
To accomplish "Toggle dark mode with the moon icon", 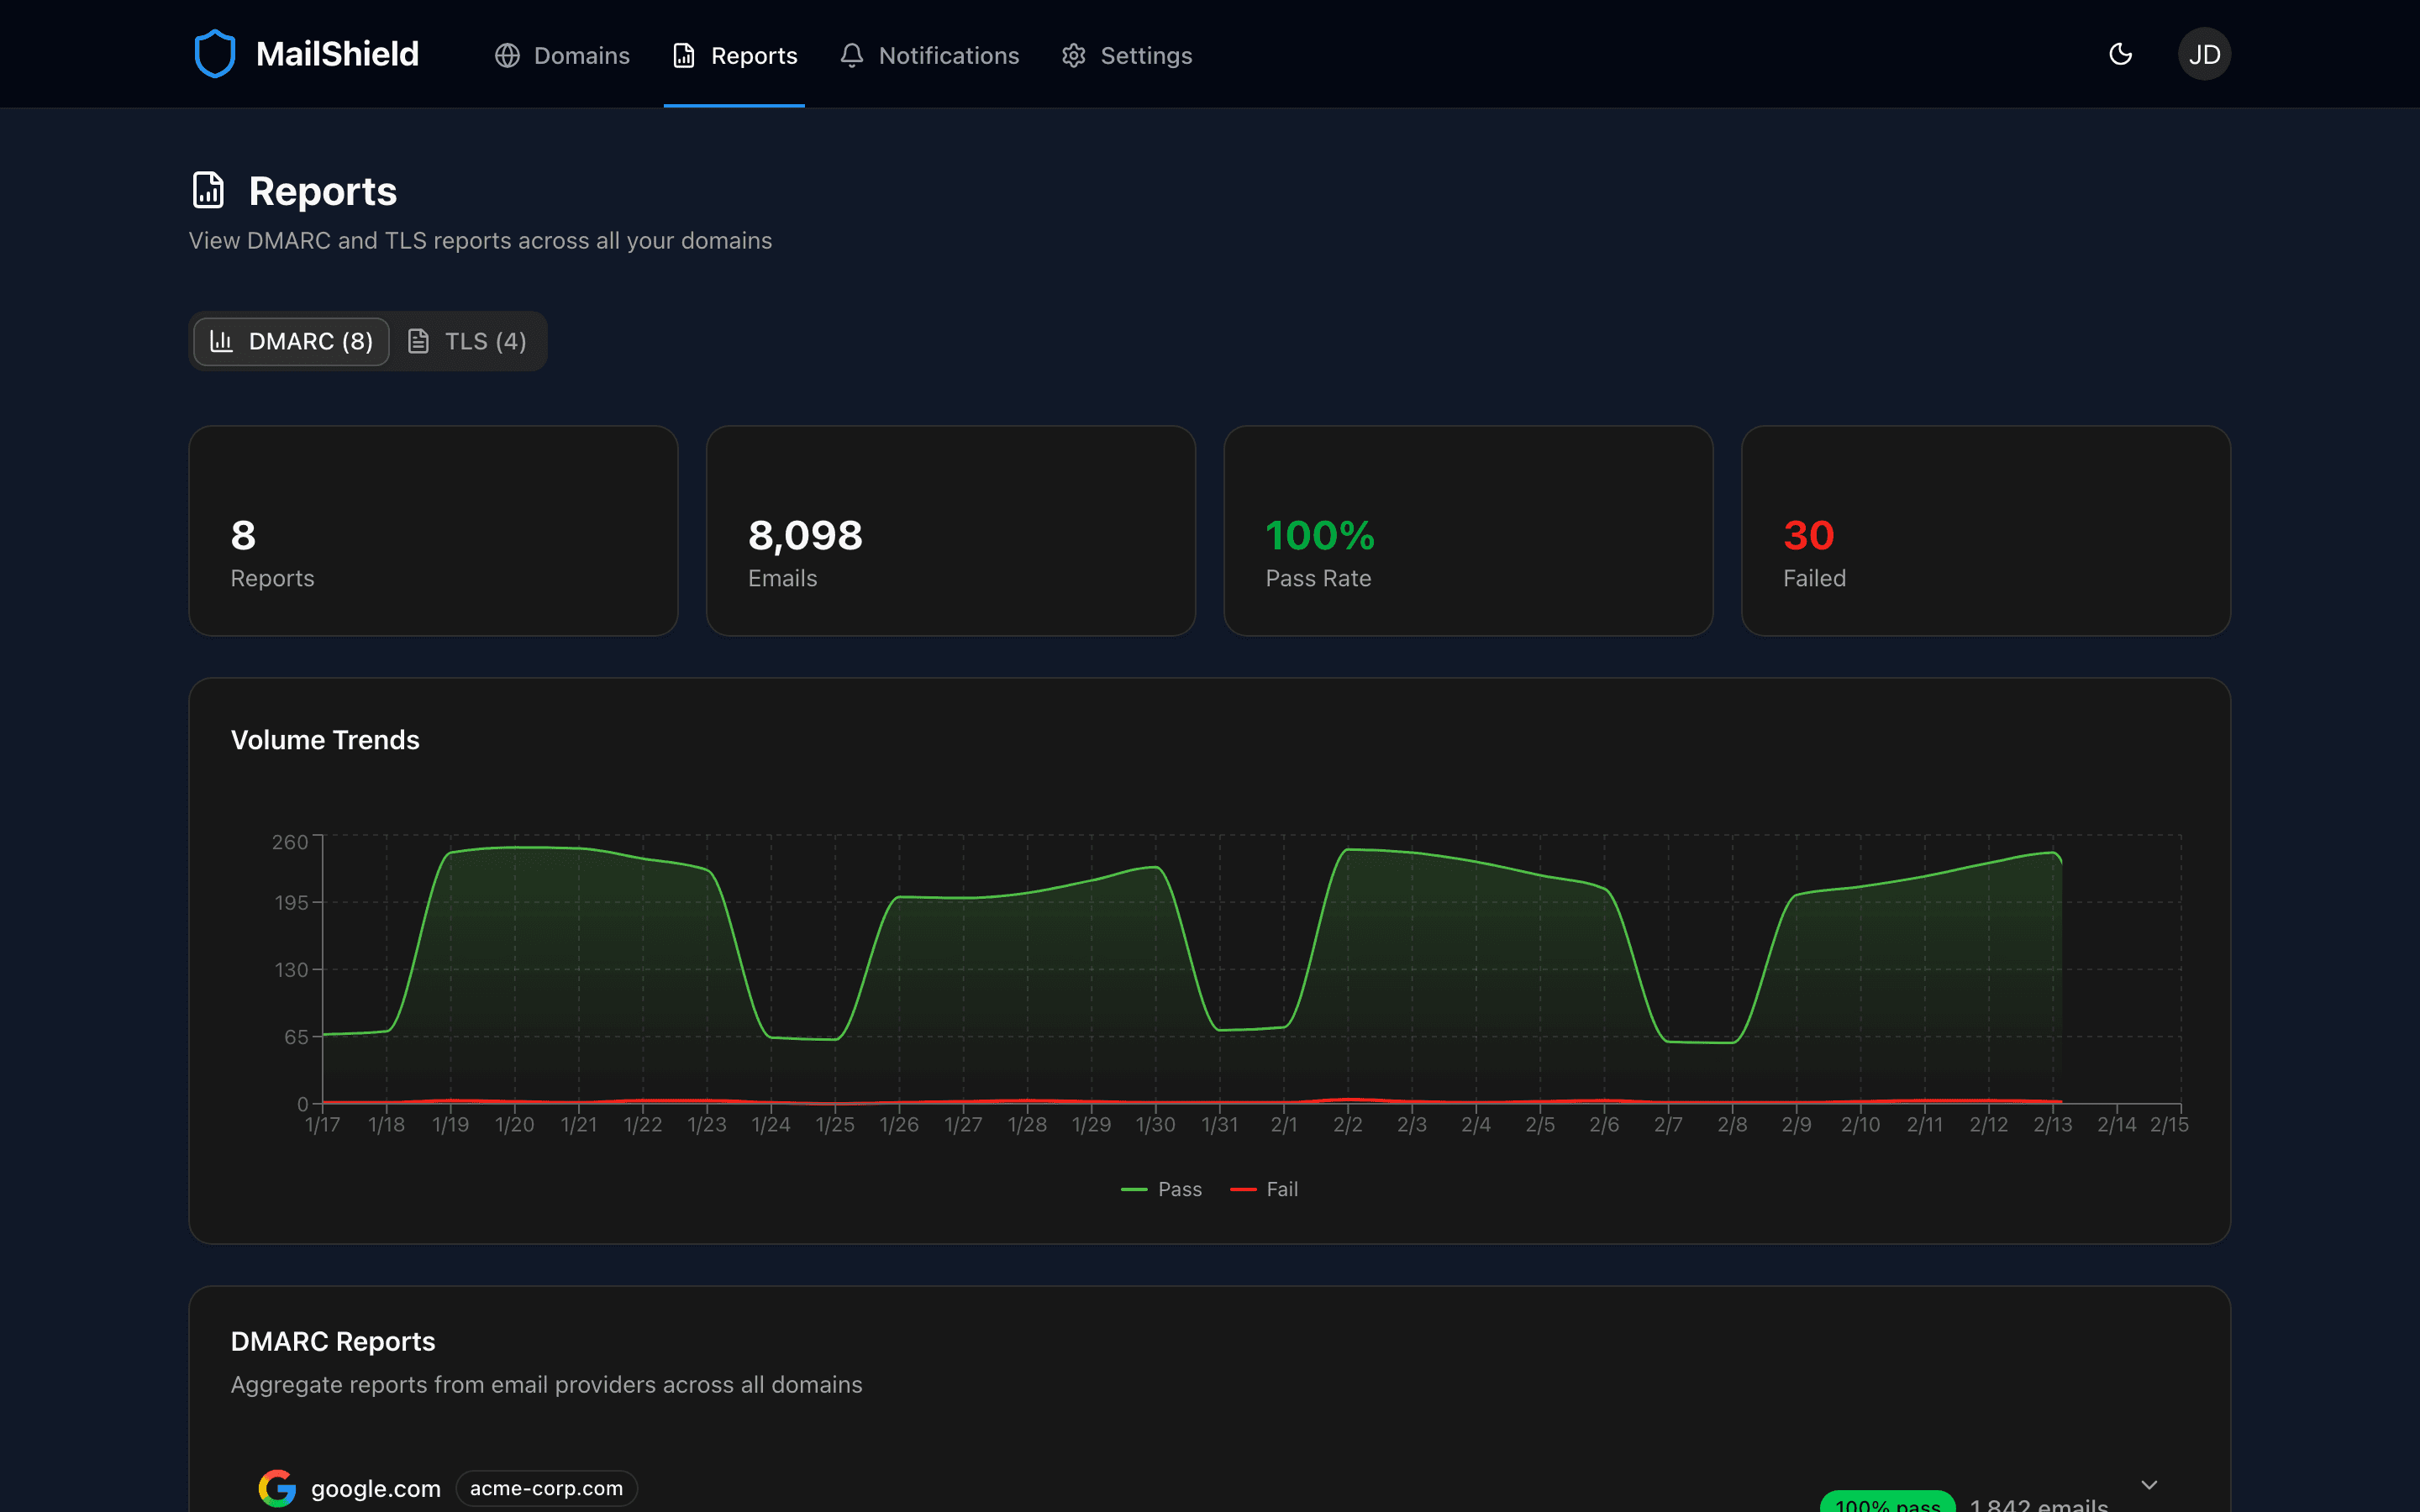I will [x=2121, y=54].
